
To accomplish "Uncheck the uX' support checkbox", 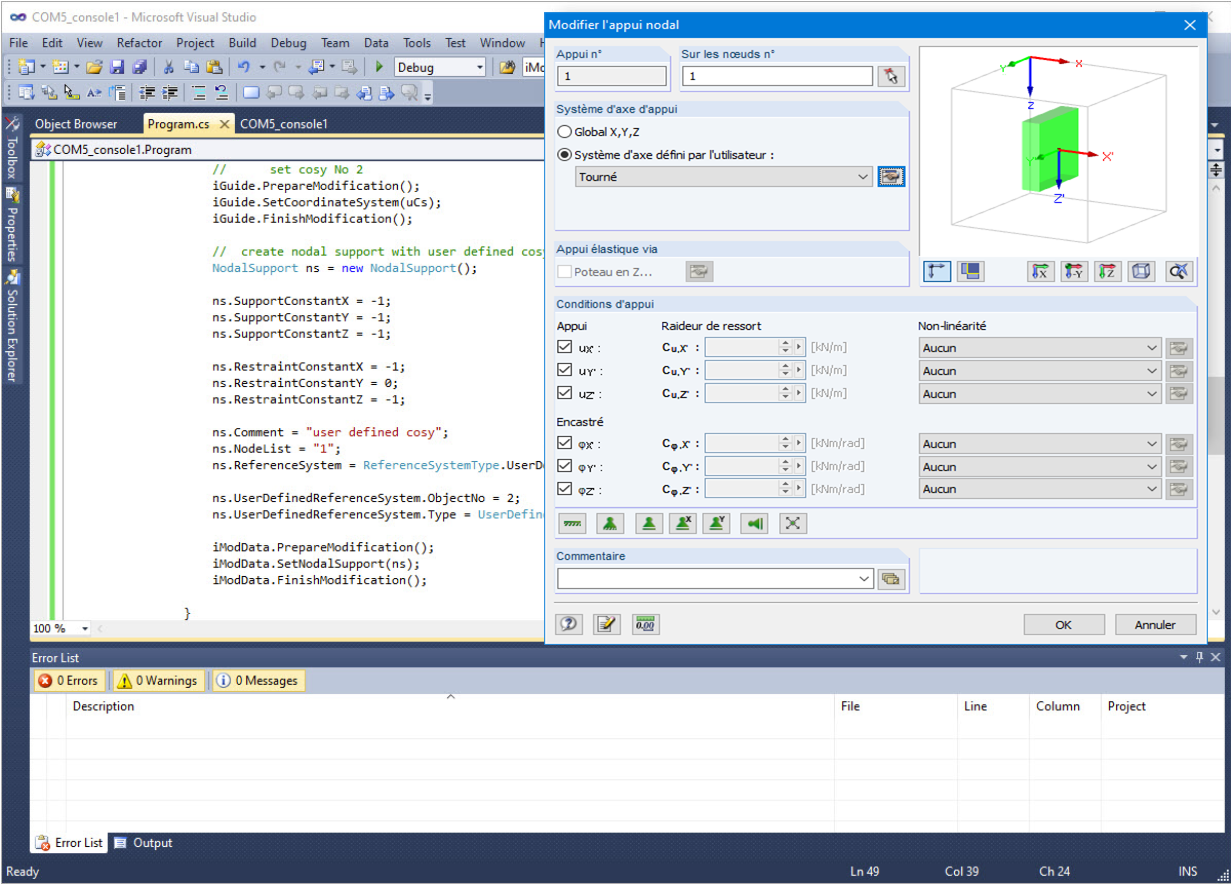I will point(565,347).
